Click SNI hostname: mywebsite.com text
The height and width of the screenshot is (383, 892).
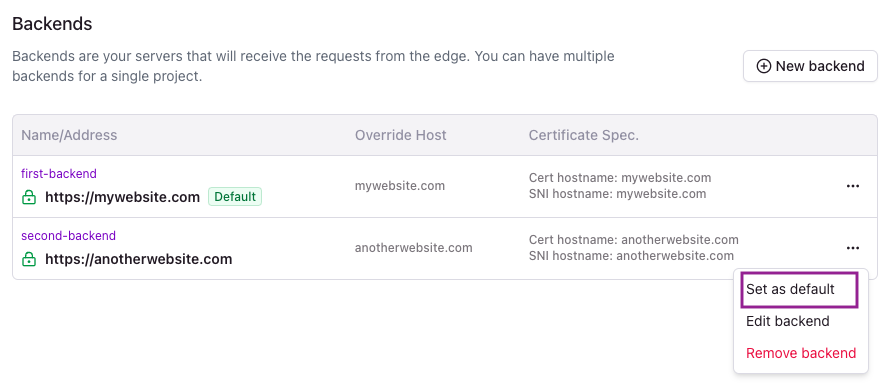[617, 193]
